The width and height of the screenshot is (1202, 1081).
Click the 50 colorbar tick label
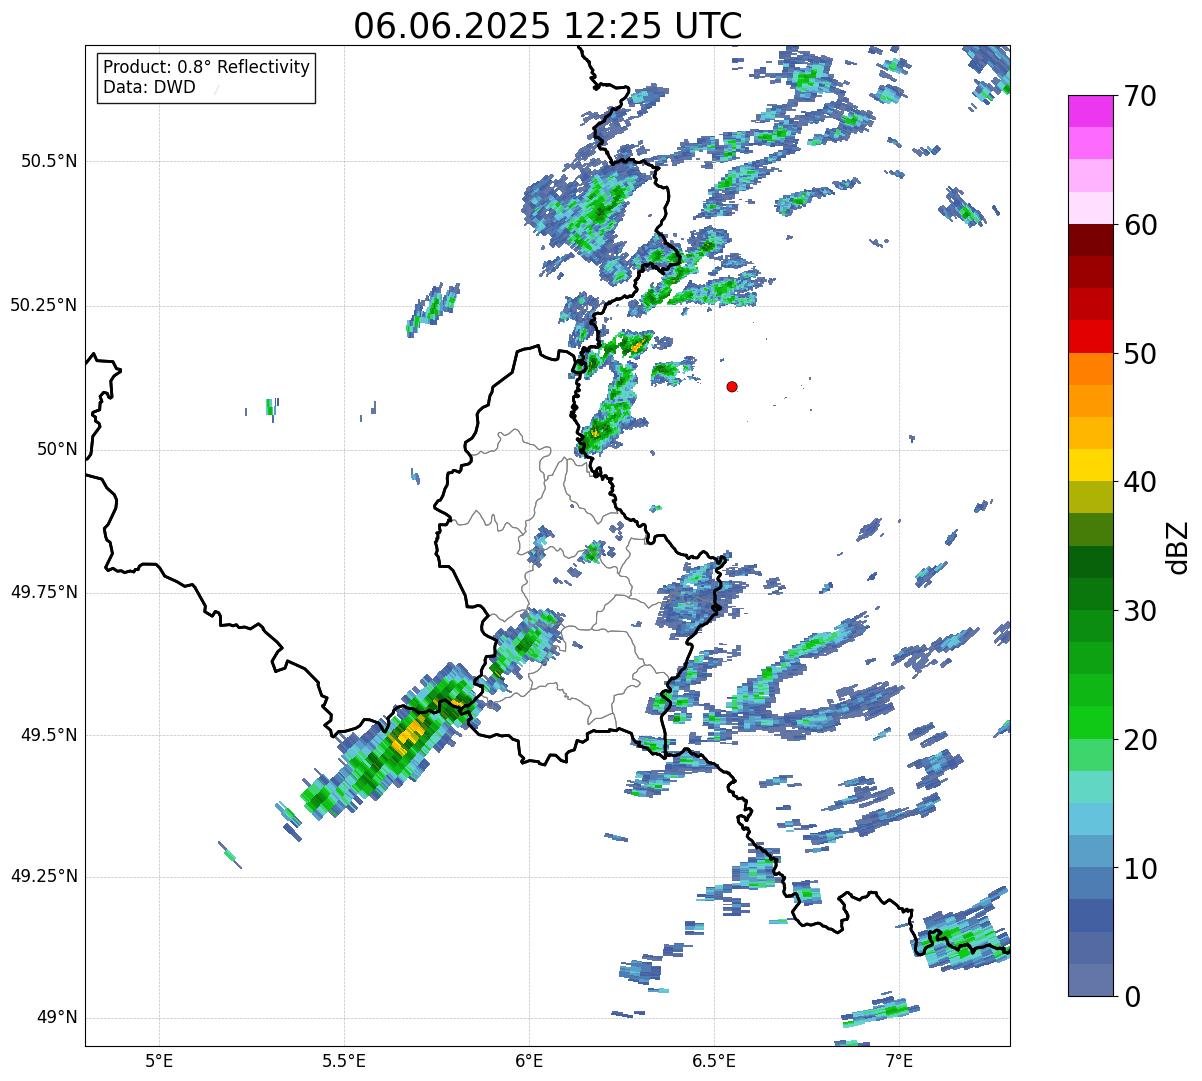[1140, 354]
